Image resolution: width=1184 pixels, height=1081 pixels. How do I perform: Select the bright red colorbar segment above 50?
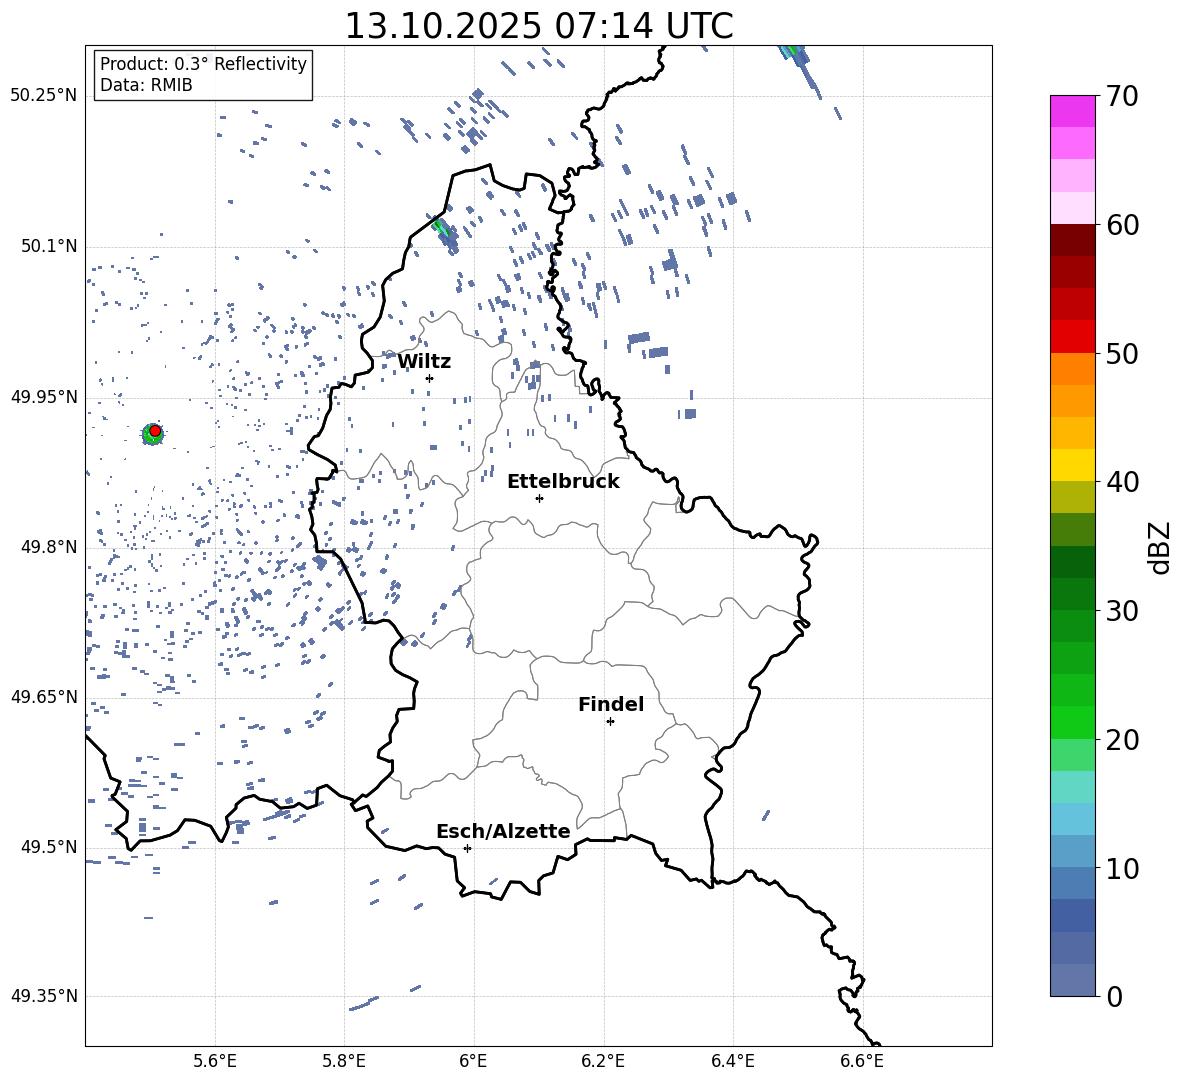[1073, 337]
